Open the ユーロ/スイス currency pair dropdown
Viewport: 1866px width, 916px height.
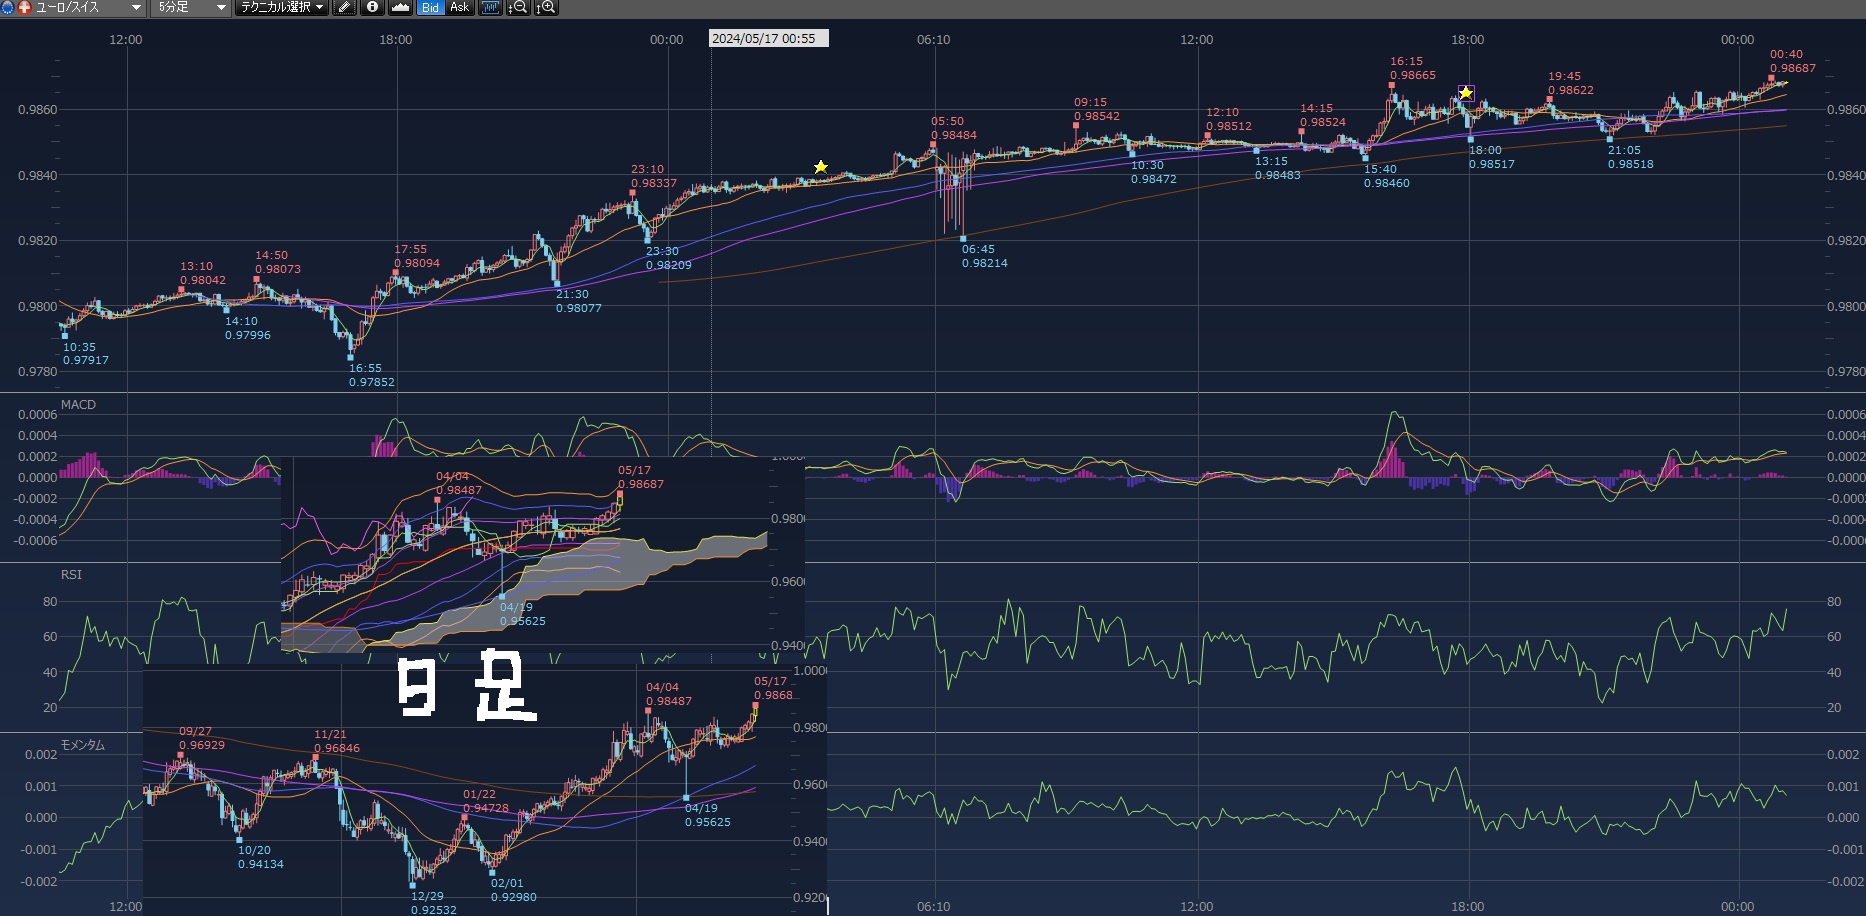[x=136, y=8]
